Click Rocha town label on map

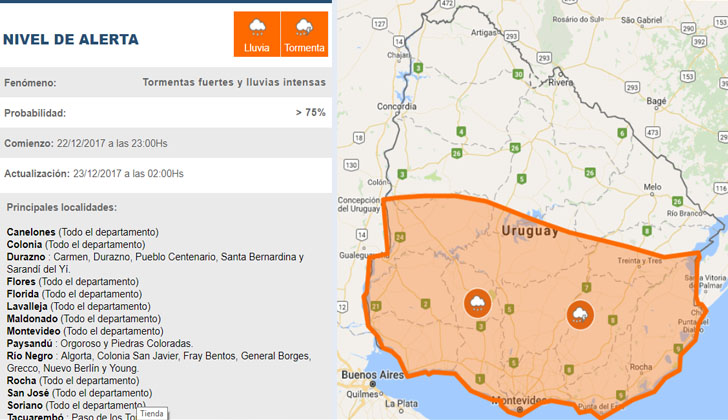tap(641, 367)
